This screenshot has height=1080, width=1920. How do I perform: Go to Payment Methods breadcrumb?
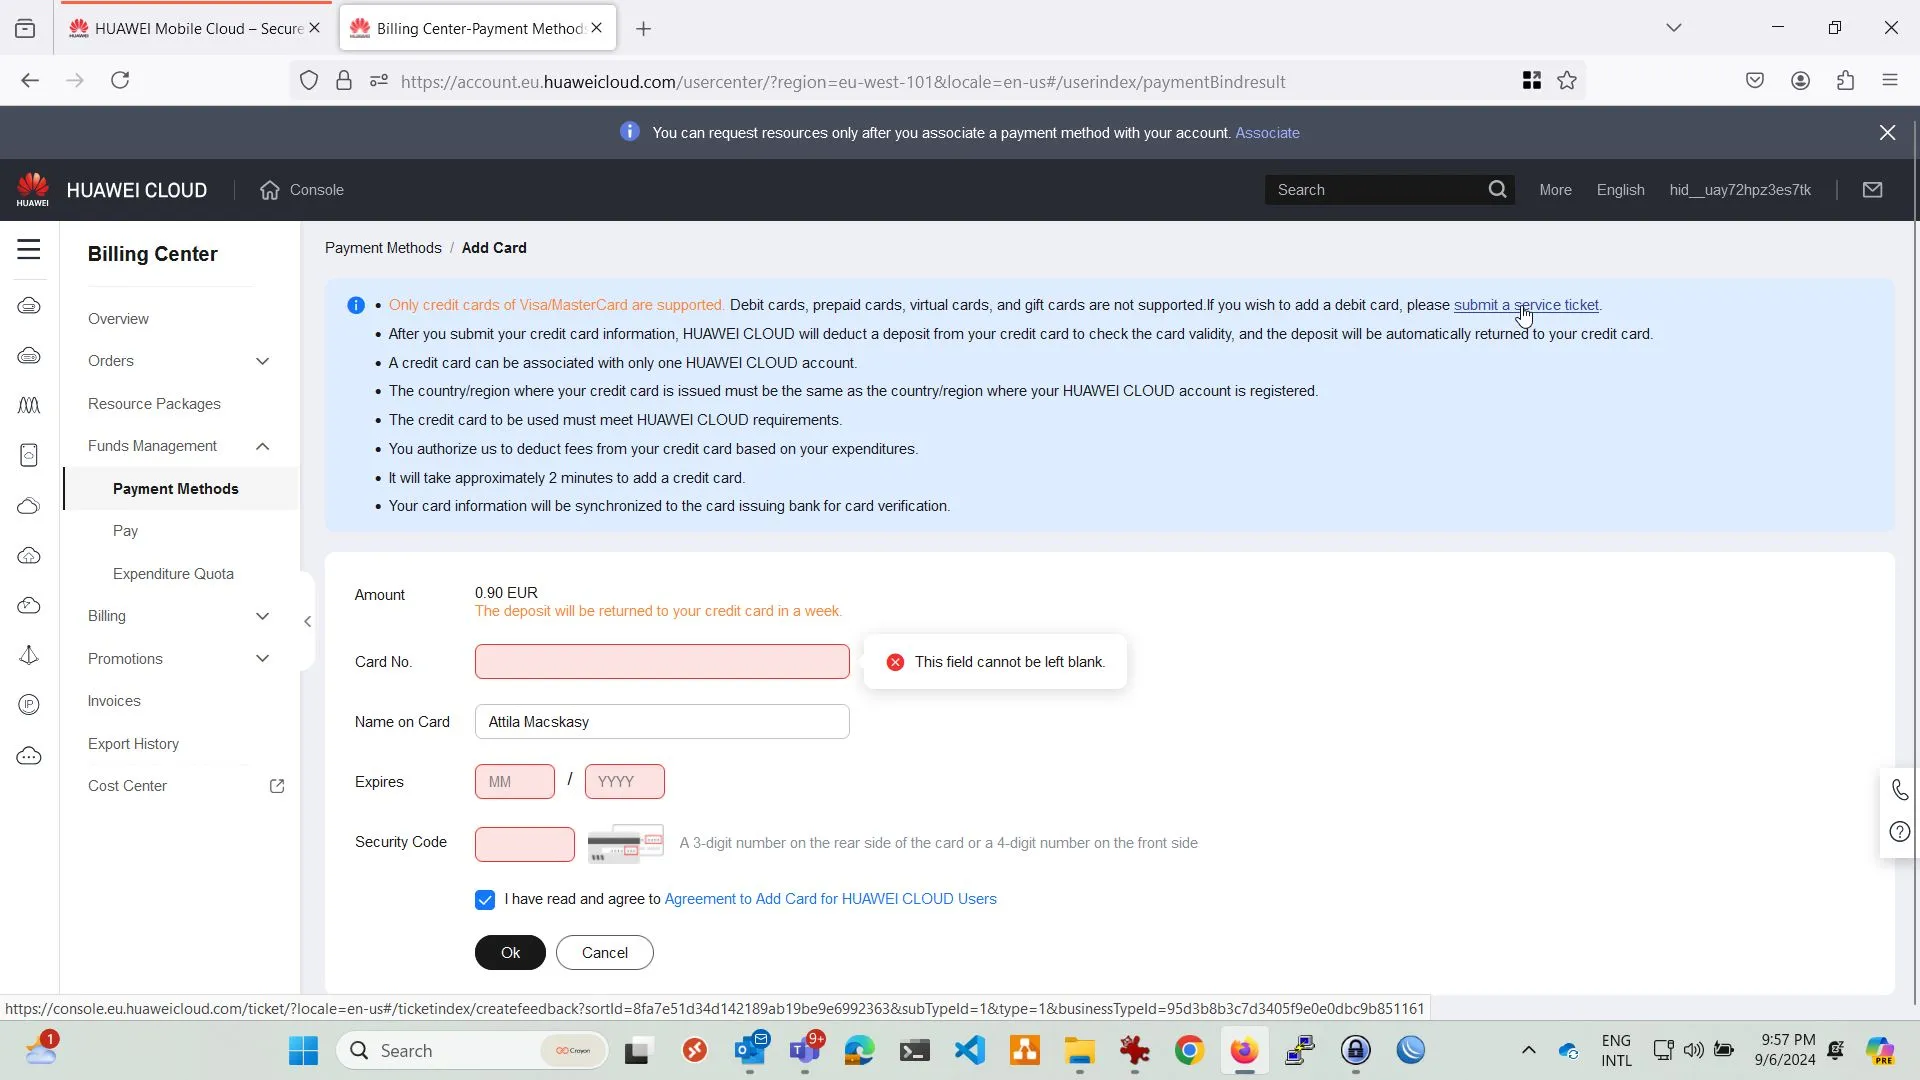click(x=383, y=248)
